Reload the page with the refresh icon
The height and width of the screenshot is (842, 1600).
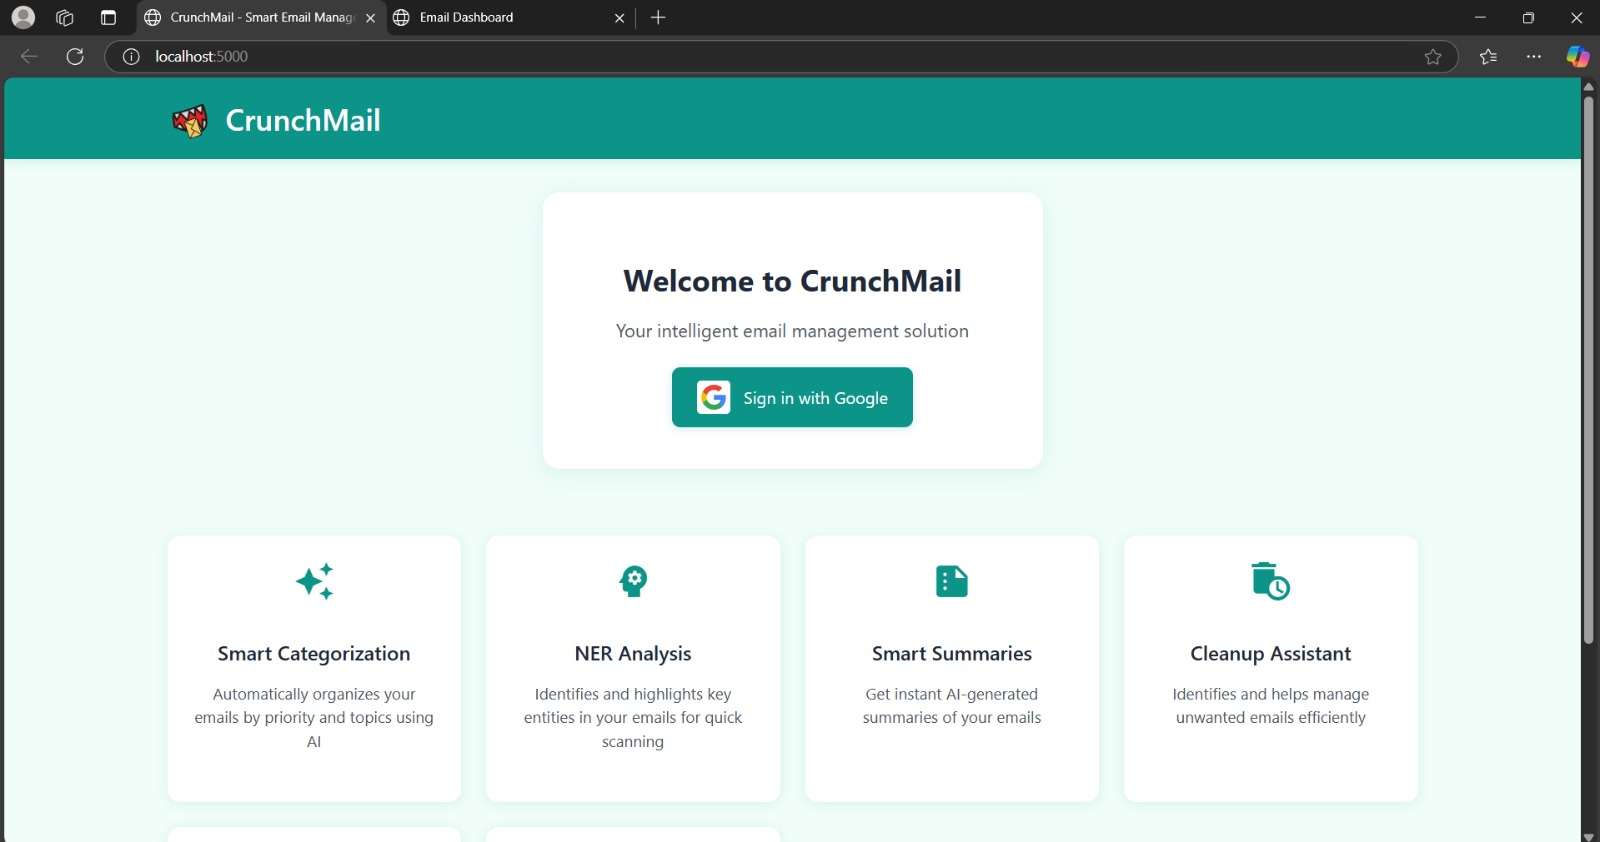pos(75,56)
